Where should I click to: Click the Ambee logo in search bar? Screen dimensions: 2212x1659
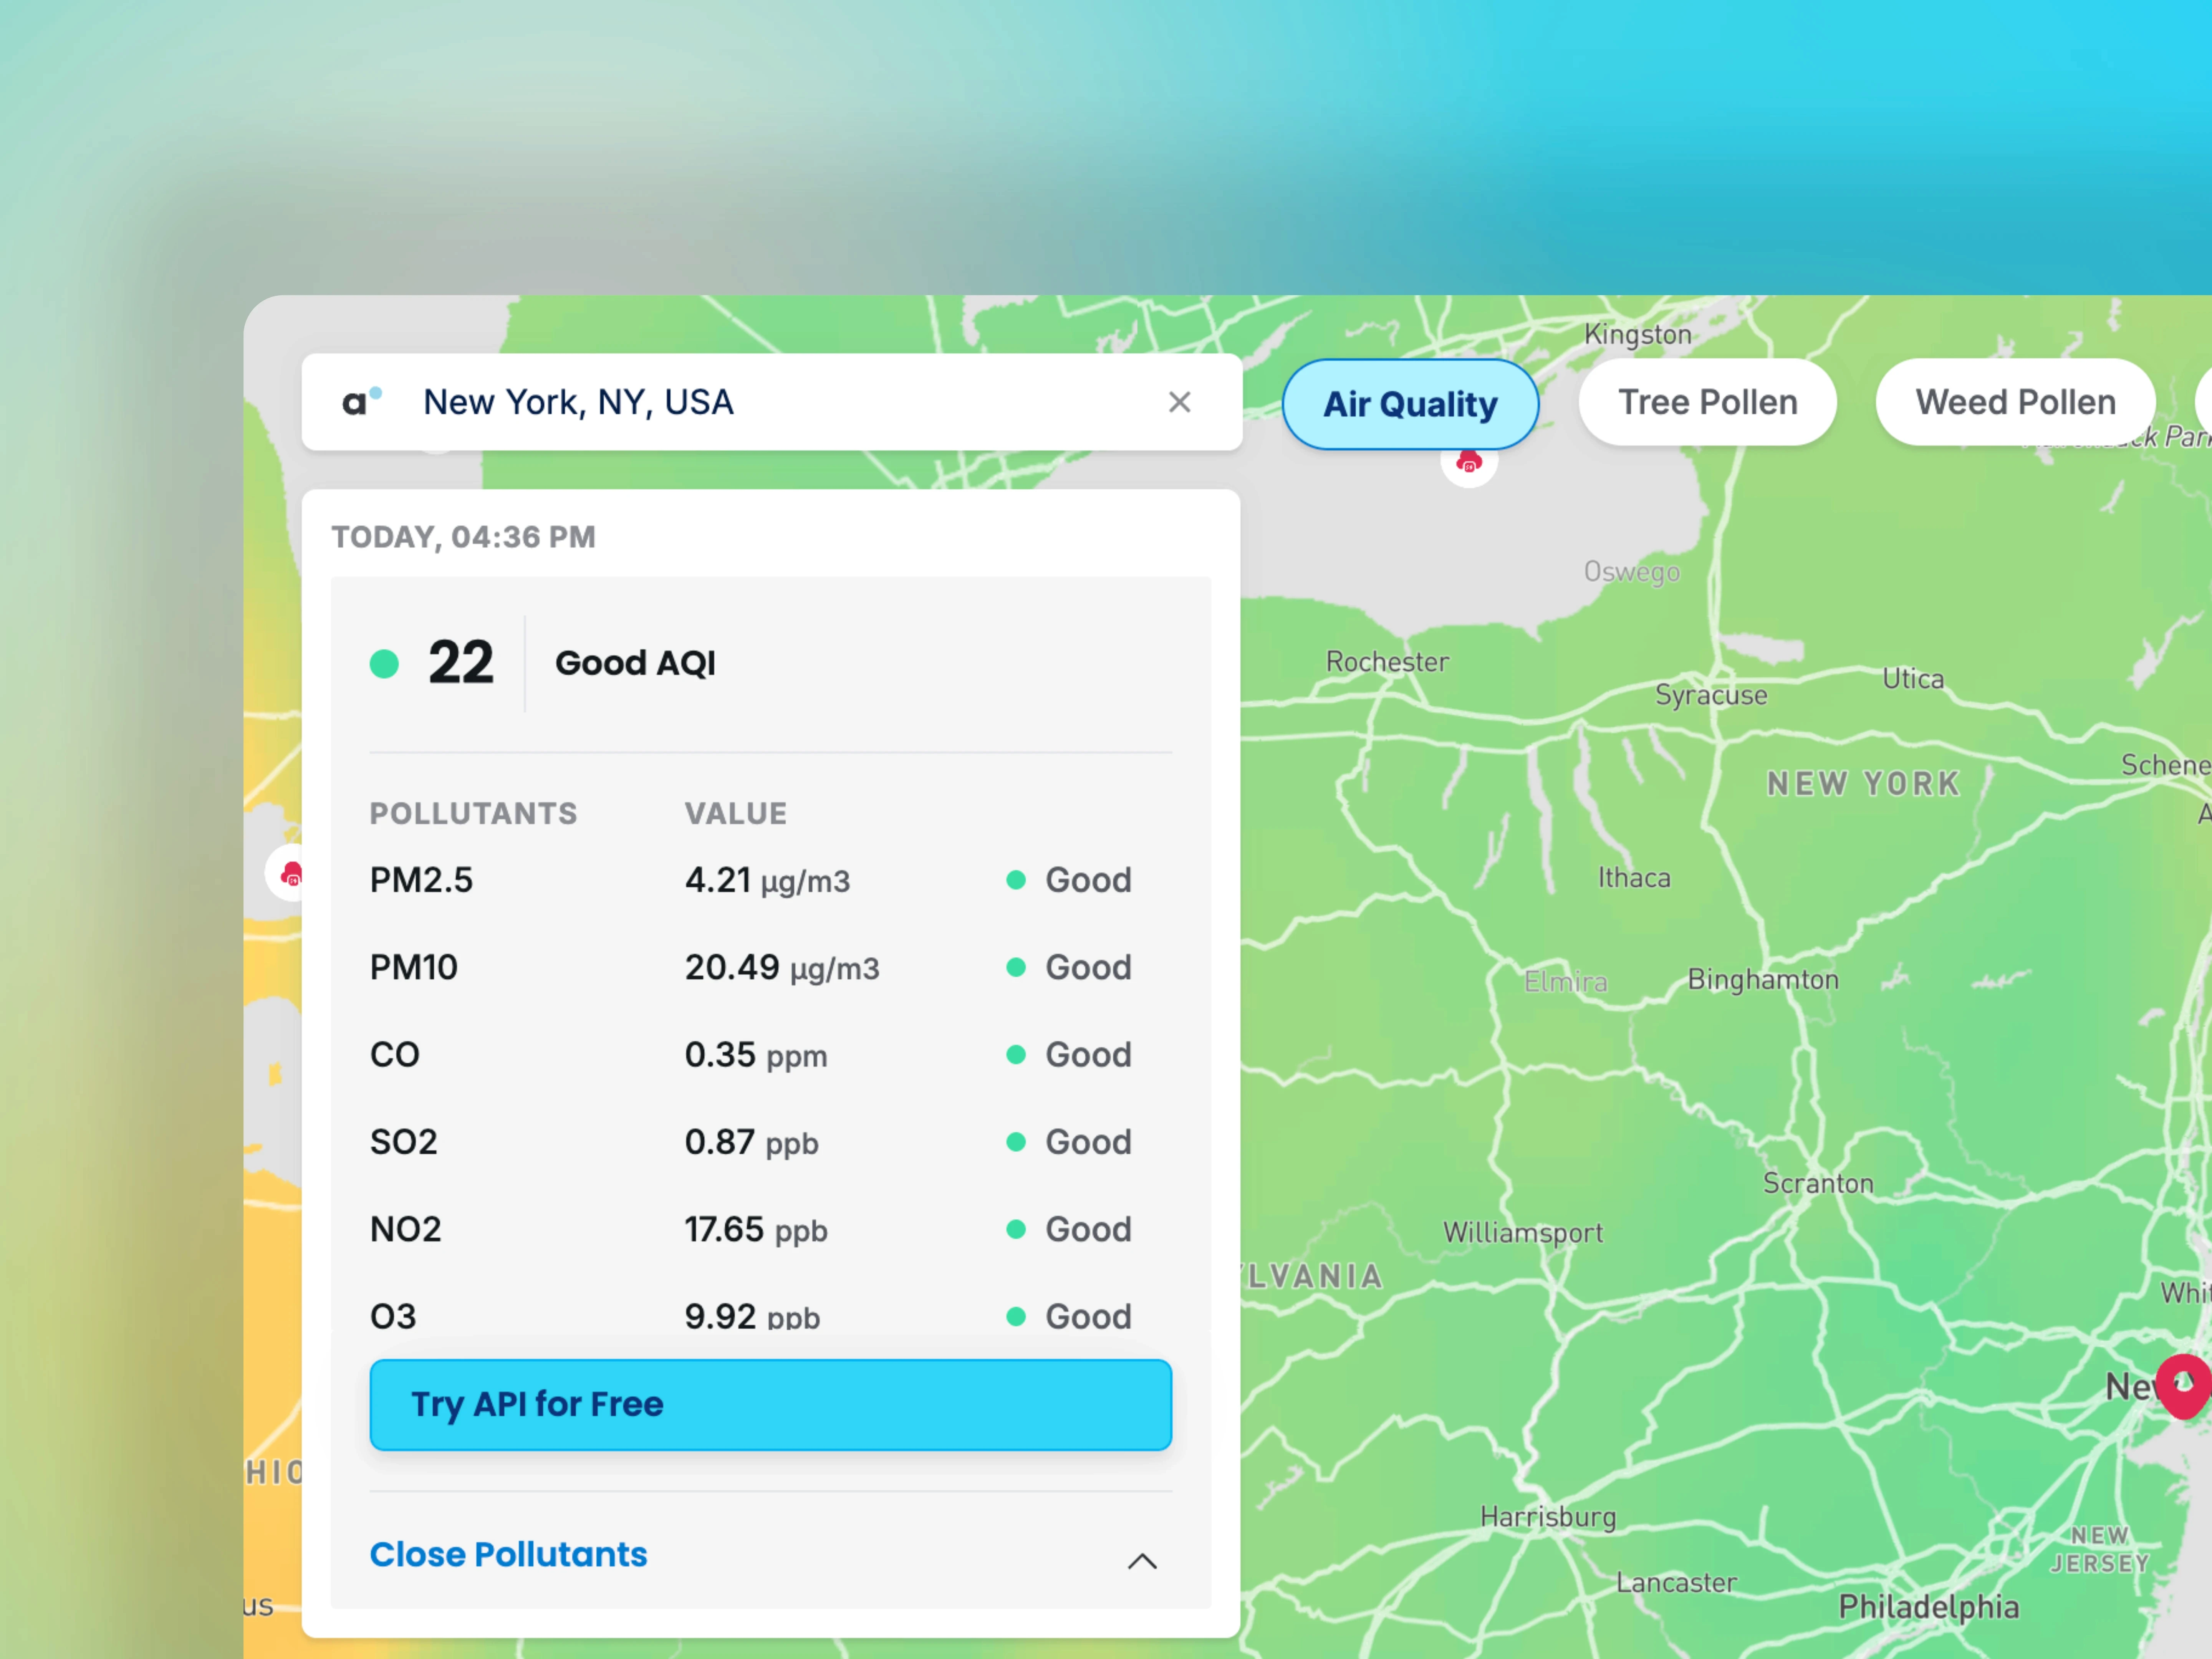[362, 402]
